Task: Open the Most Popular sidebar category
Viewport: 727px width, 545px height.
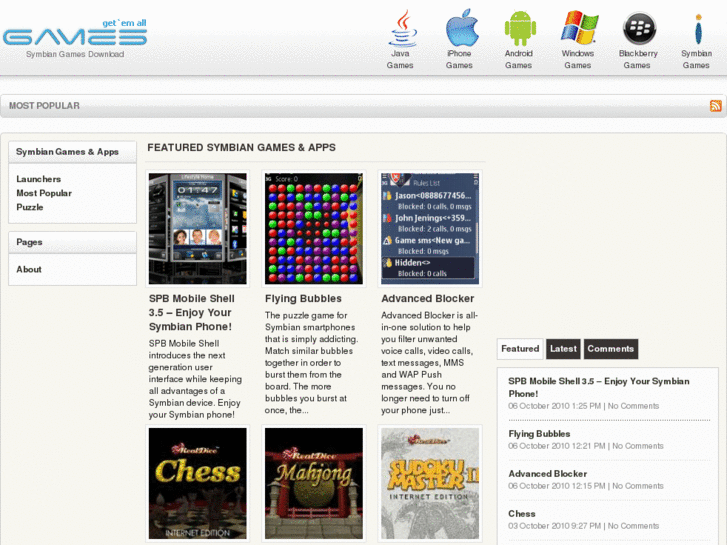Action: pos(44,193)
